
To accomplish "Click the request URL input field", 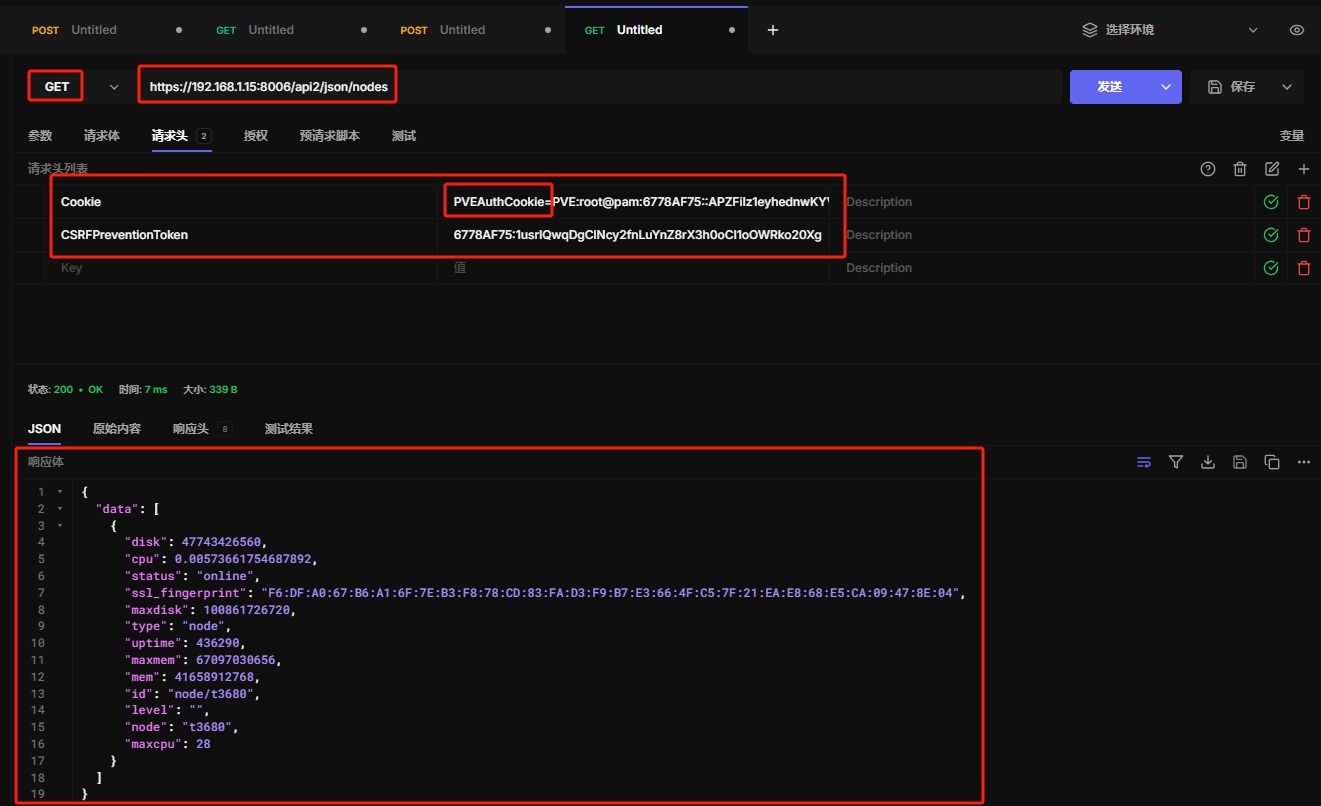I will [x=700, y=87].
